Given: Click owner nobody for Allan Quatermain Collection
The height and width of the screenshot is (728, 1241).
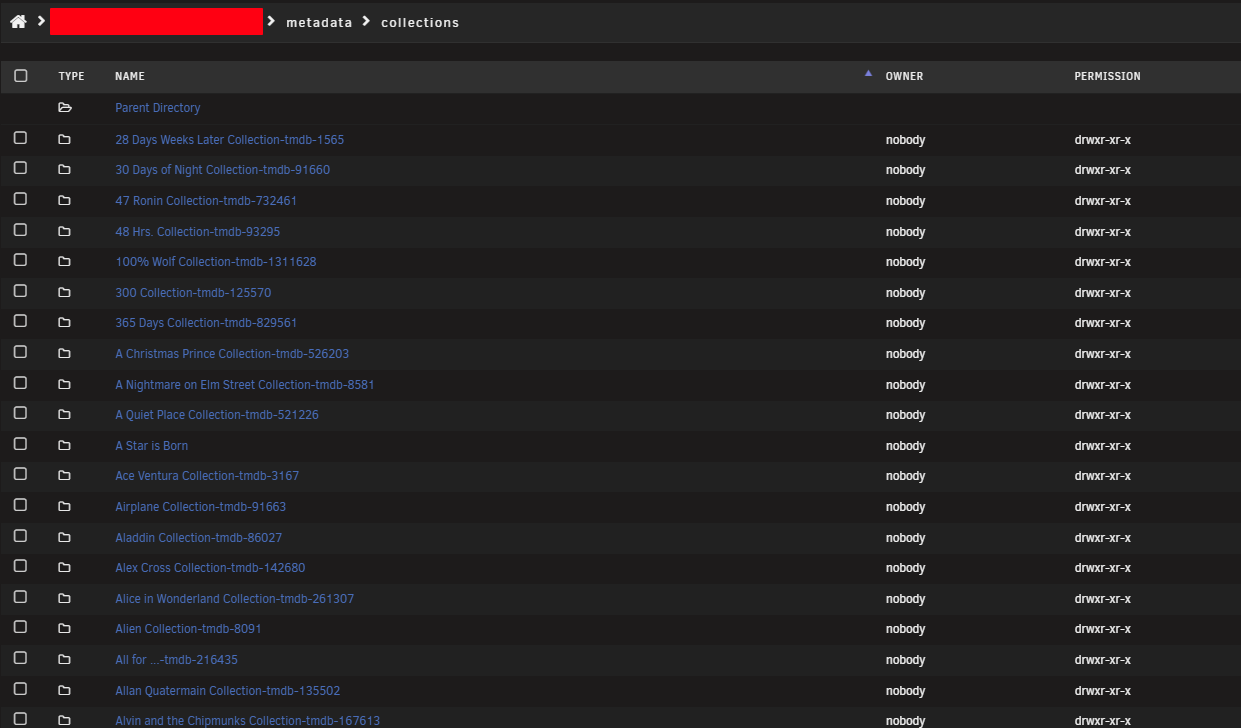Looking at the screenshot, I should (x=905, y=691).
